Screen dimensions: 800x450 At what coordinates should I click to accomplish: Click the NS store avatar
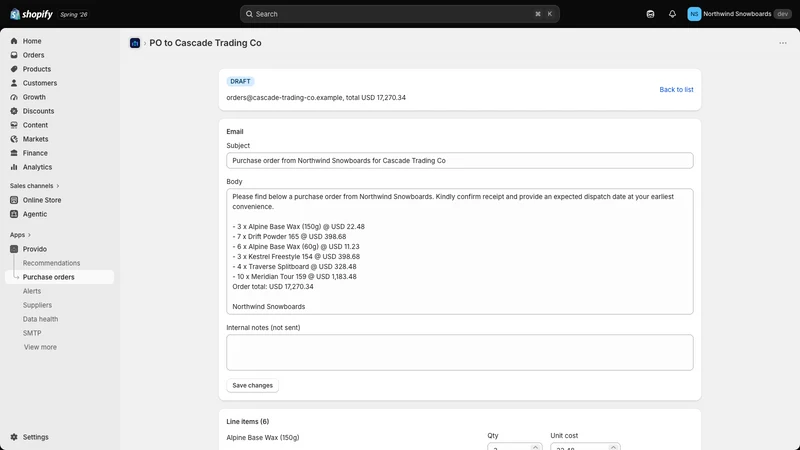pyautogui.click(x=694, y=14)
